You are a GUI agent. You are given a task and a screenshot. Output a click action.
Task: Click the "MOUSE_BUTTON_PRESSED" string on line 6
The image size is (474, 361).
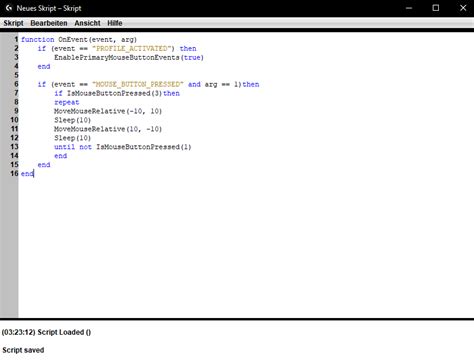coord(138,84)
